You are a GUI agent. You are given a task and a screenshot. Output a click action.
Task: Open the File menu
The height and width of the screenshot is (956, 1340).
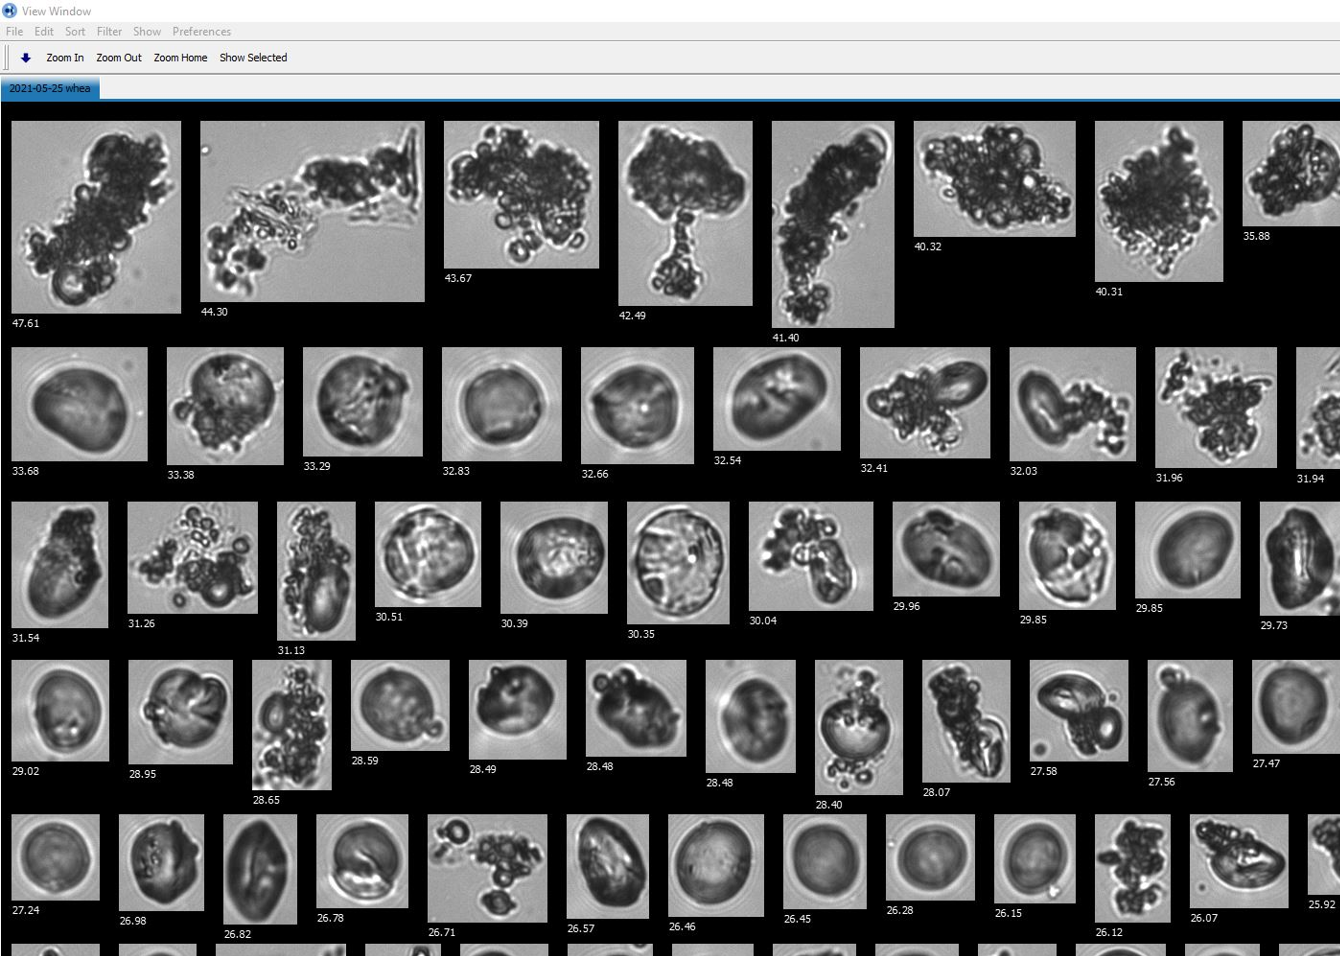coord(14,32)
